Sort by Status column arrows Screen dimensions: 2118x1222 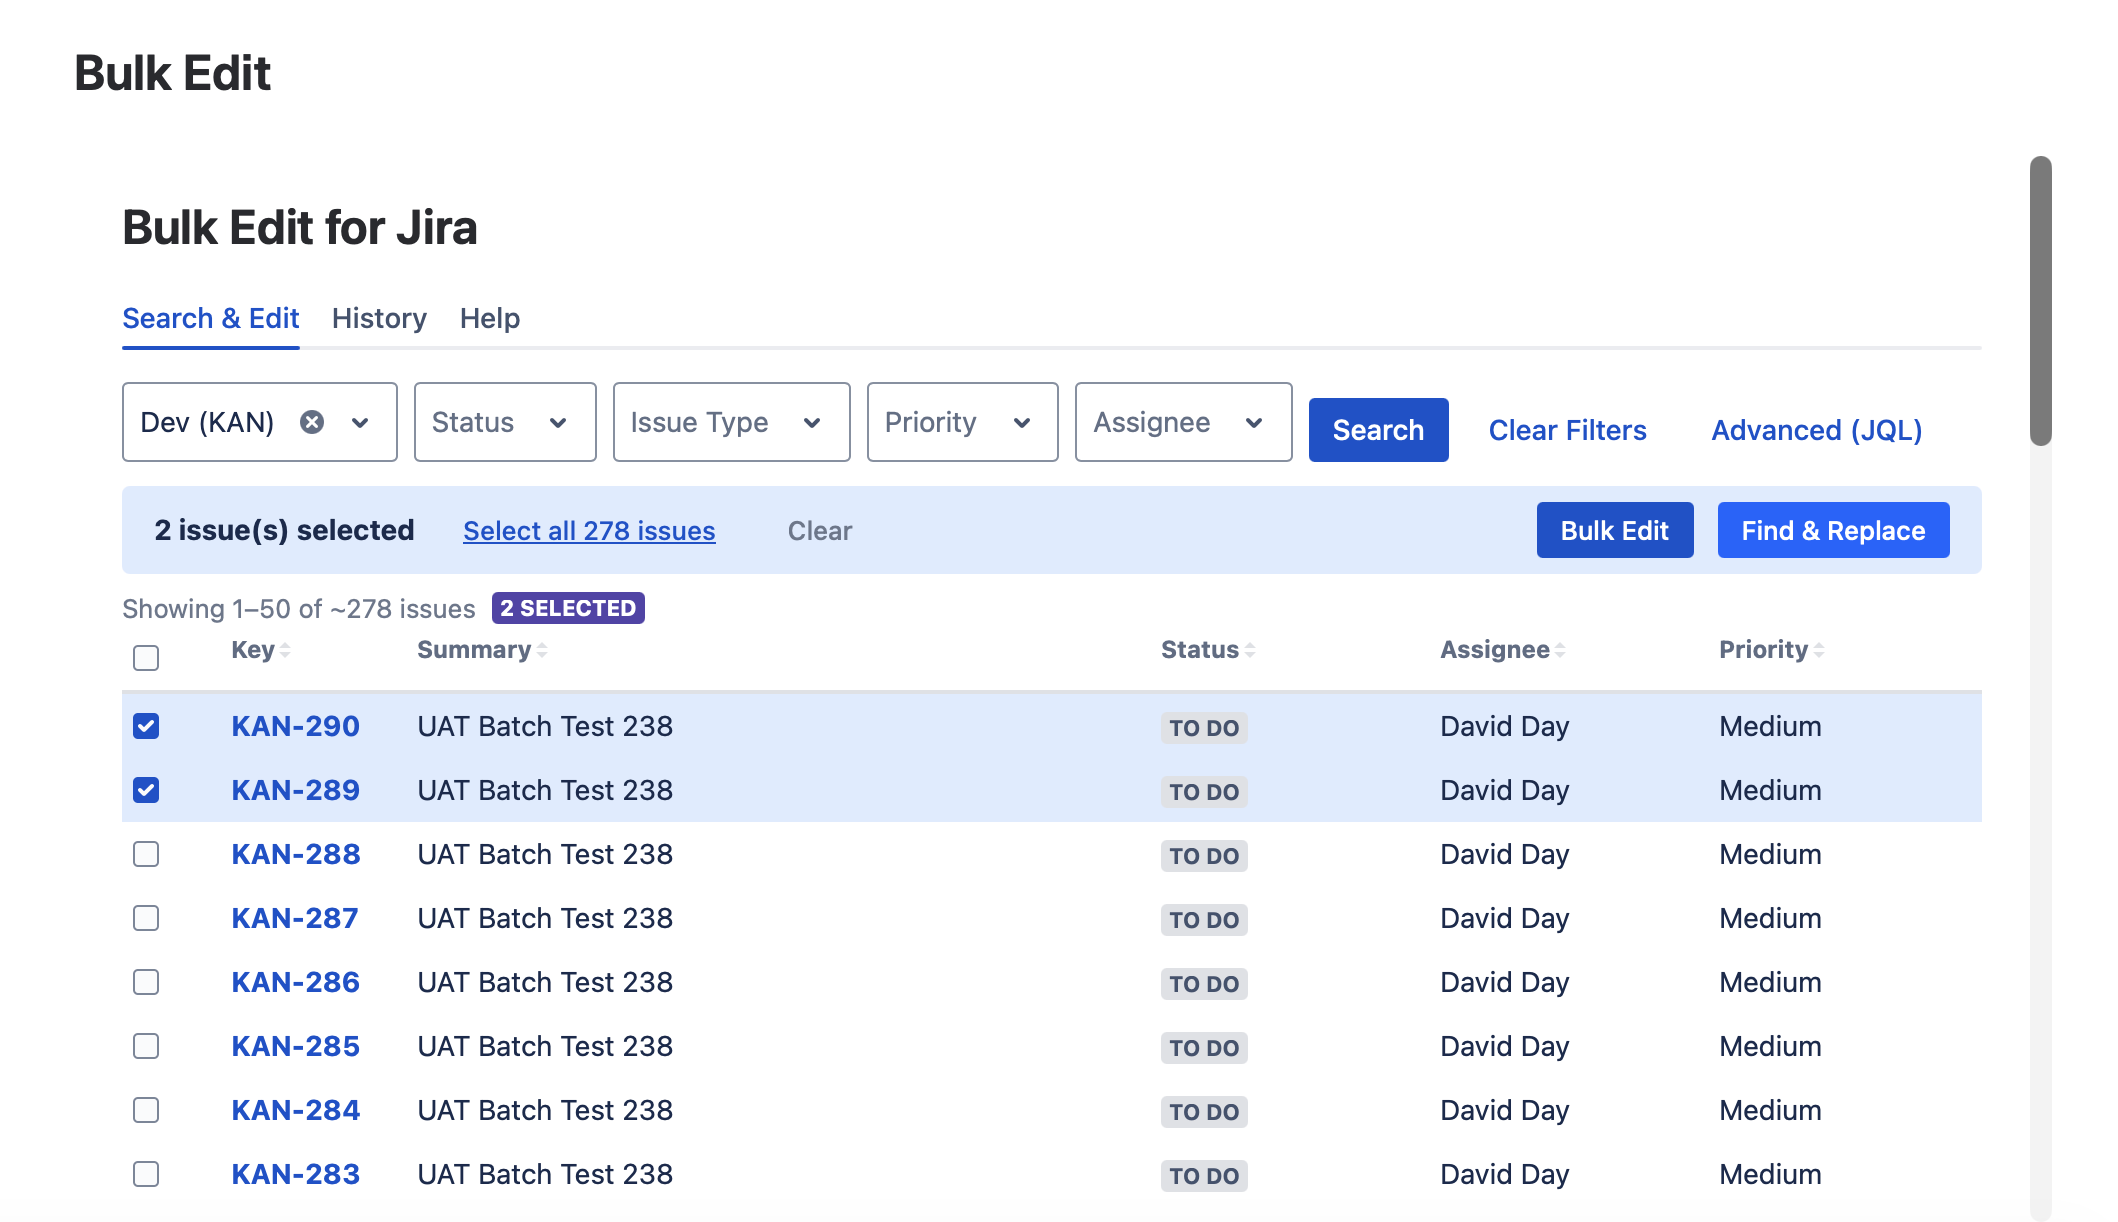[x=1250, y=650]
